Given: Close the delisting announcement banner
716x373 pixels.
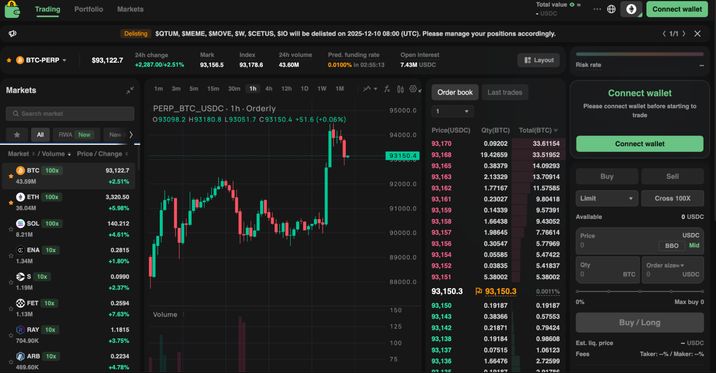Looking at the screenshot, I should 697,34.
